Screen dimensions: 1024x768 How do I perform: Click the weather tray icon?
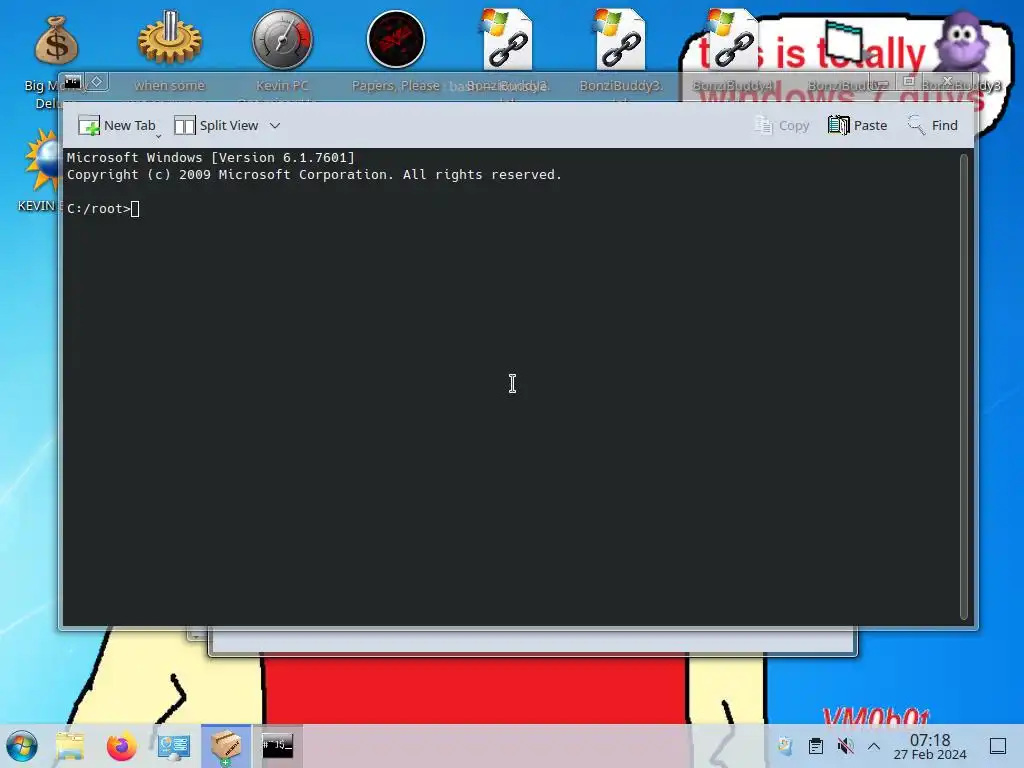pyautogui.click(x=785, y=746)
